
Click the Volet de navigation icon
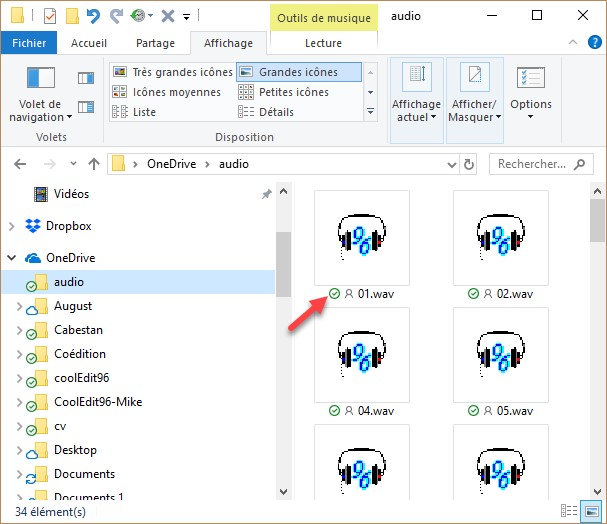(x=40, y=79)
